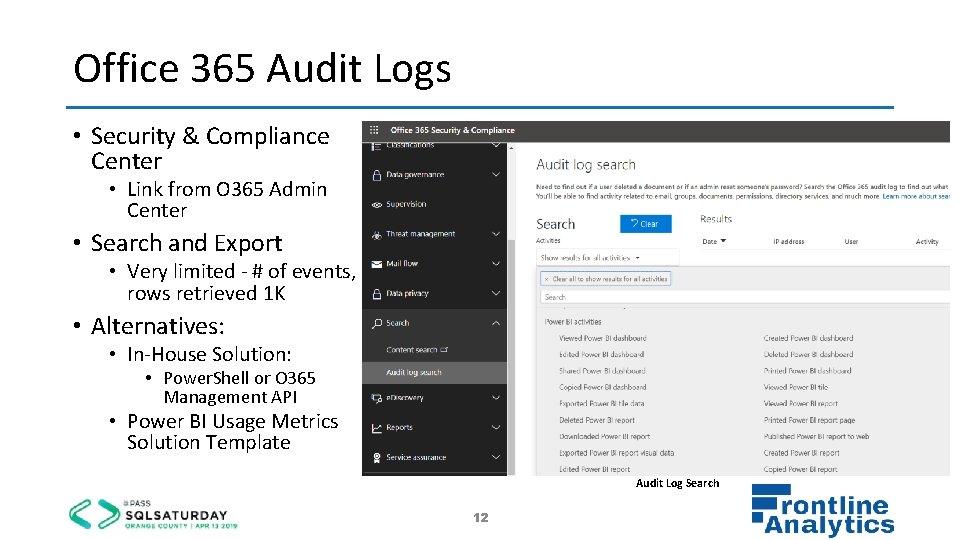Viewport: 960px width, 540px height.
Task: Collapse the Search section chevron
Action: pyautogui.click(x=496, y=323)
